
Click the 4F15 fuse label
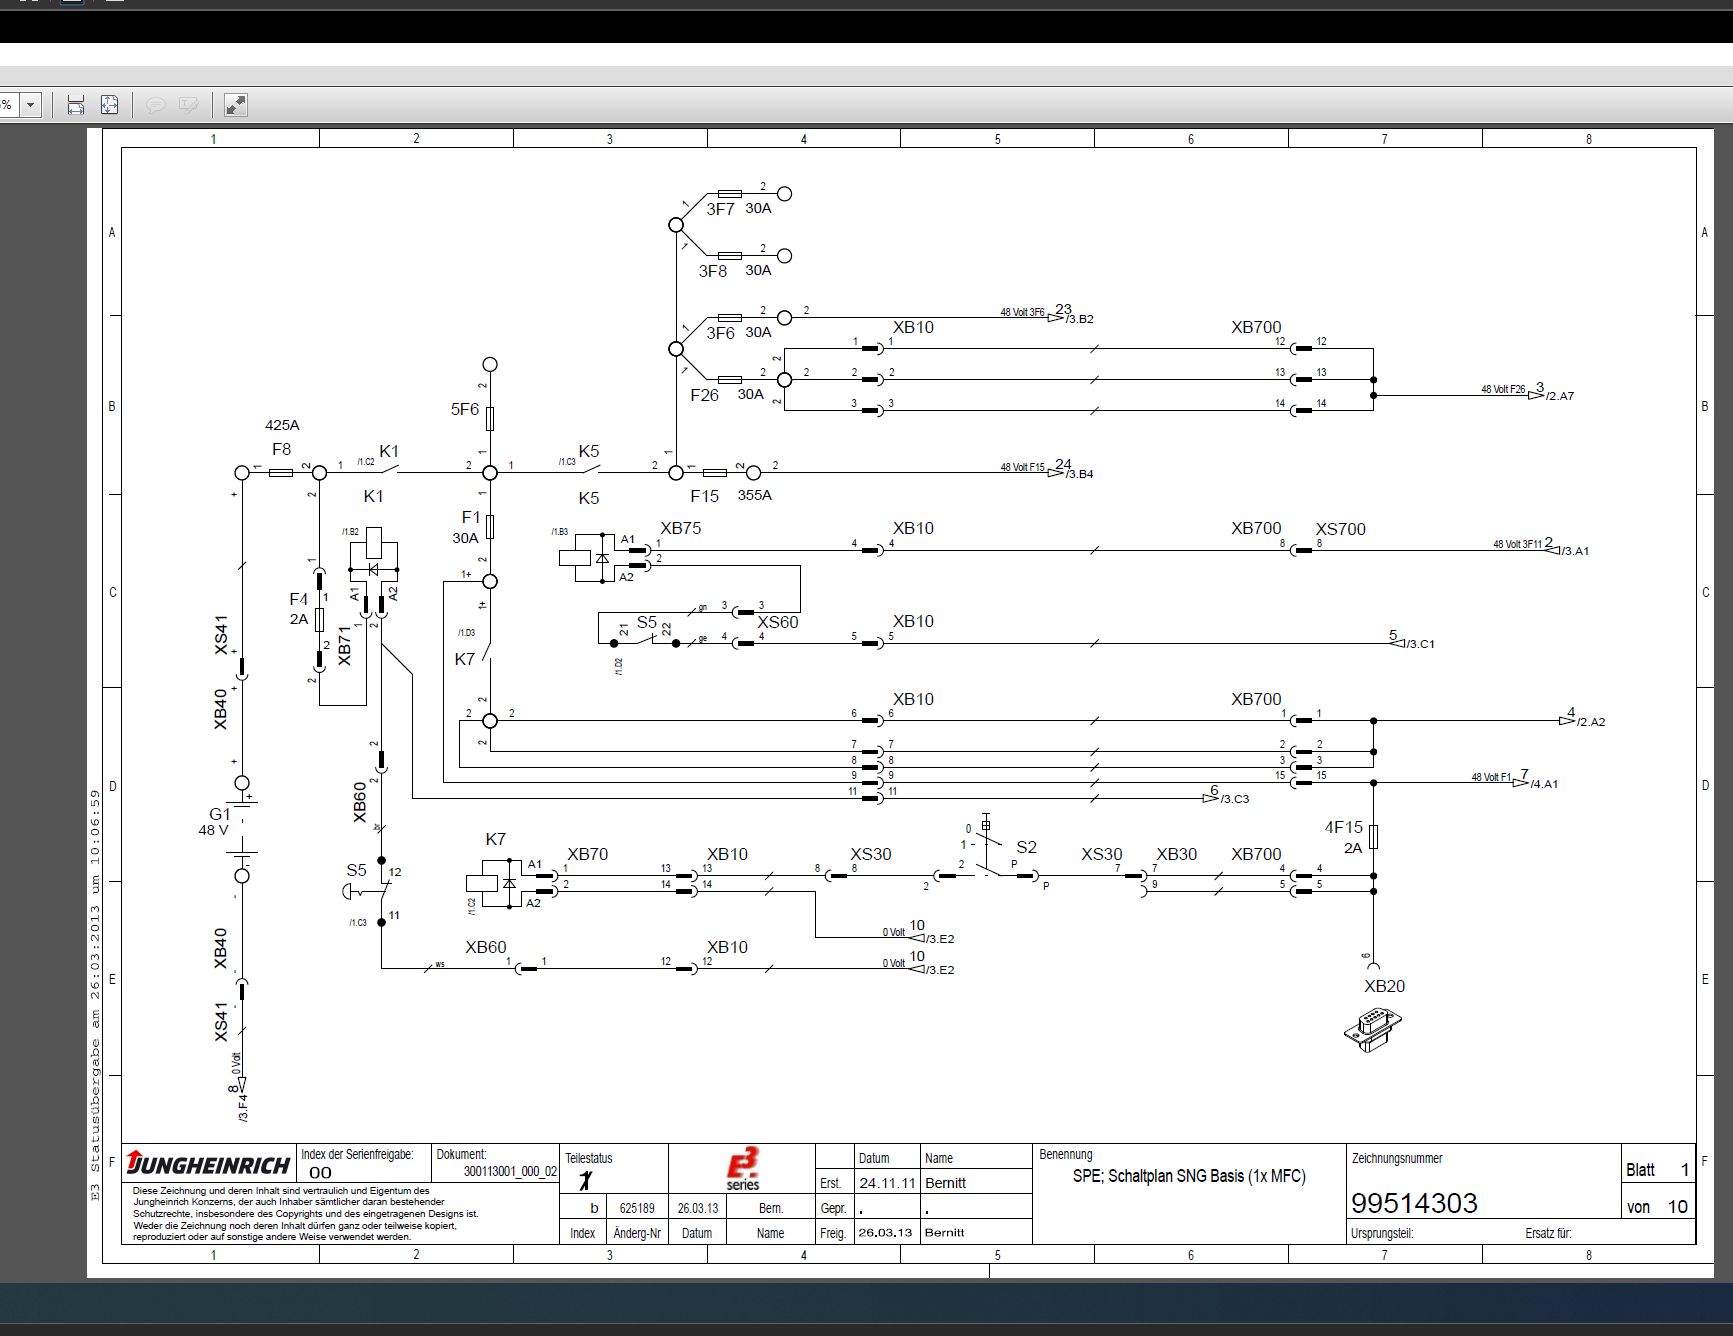(1344, 827)
